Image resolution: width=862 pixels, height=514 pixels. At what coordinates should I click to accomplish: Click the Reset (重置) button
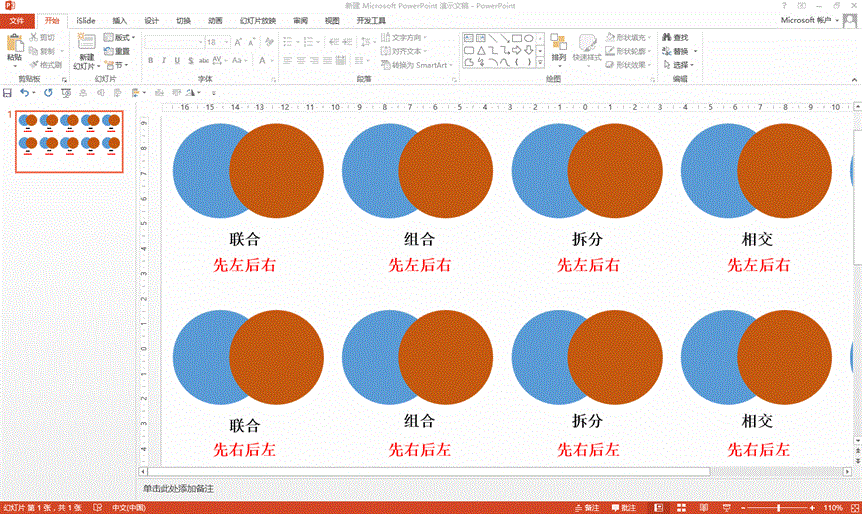pos(117,51)
